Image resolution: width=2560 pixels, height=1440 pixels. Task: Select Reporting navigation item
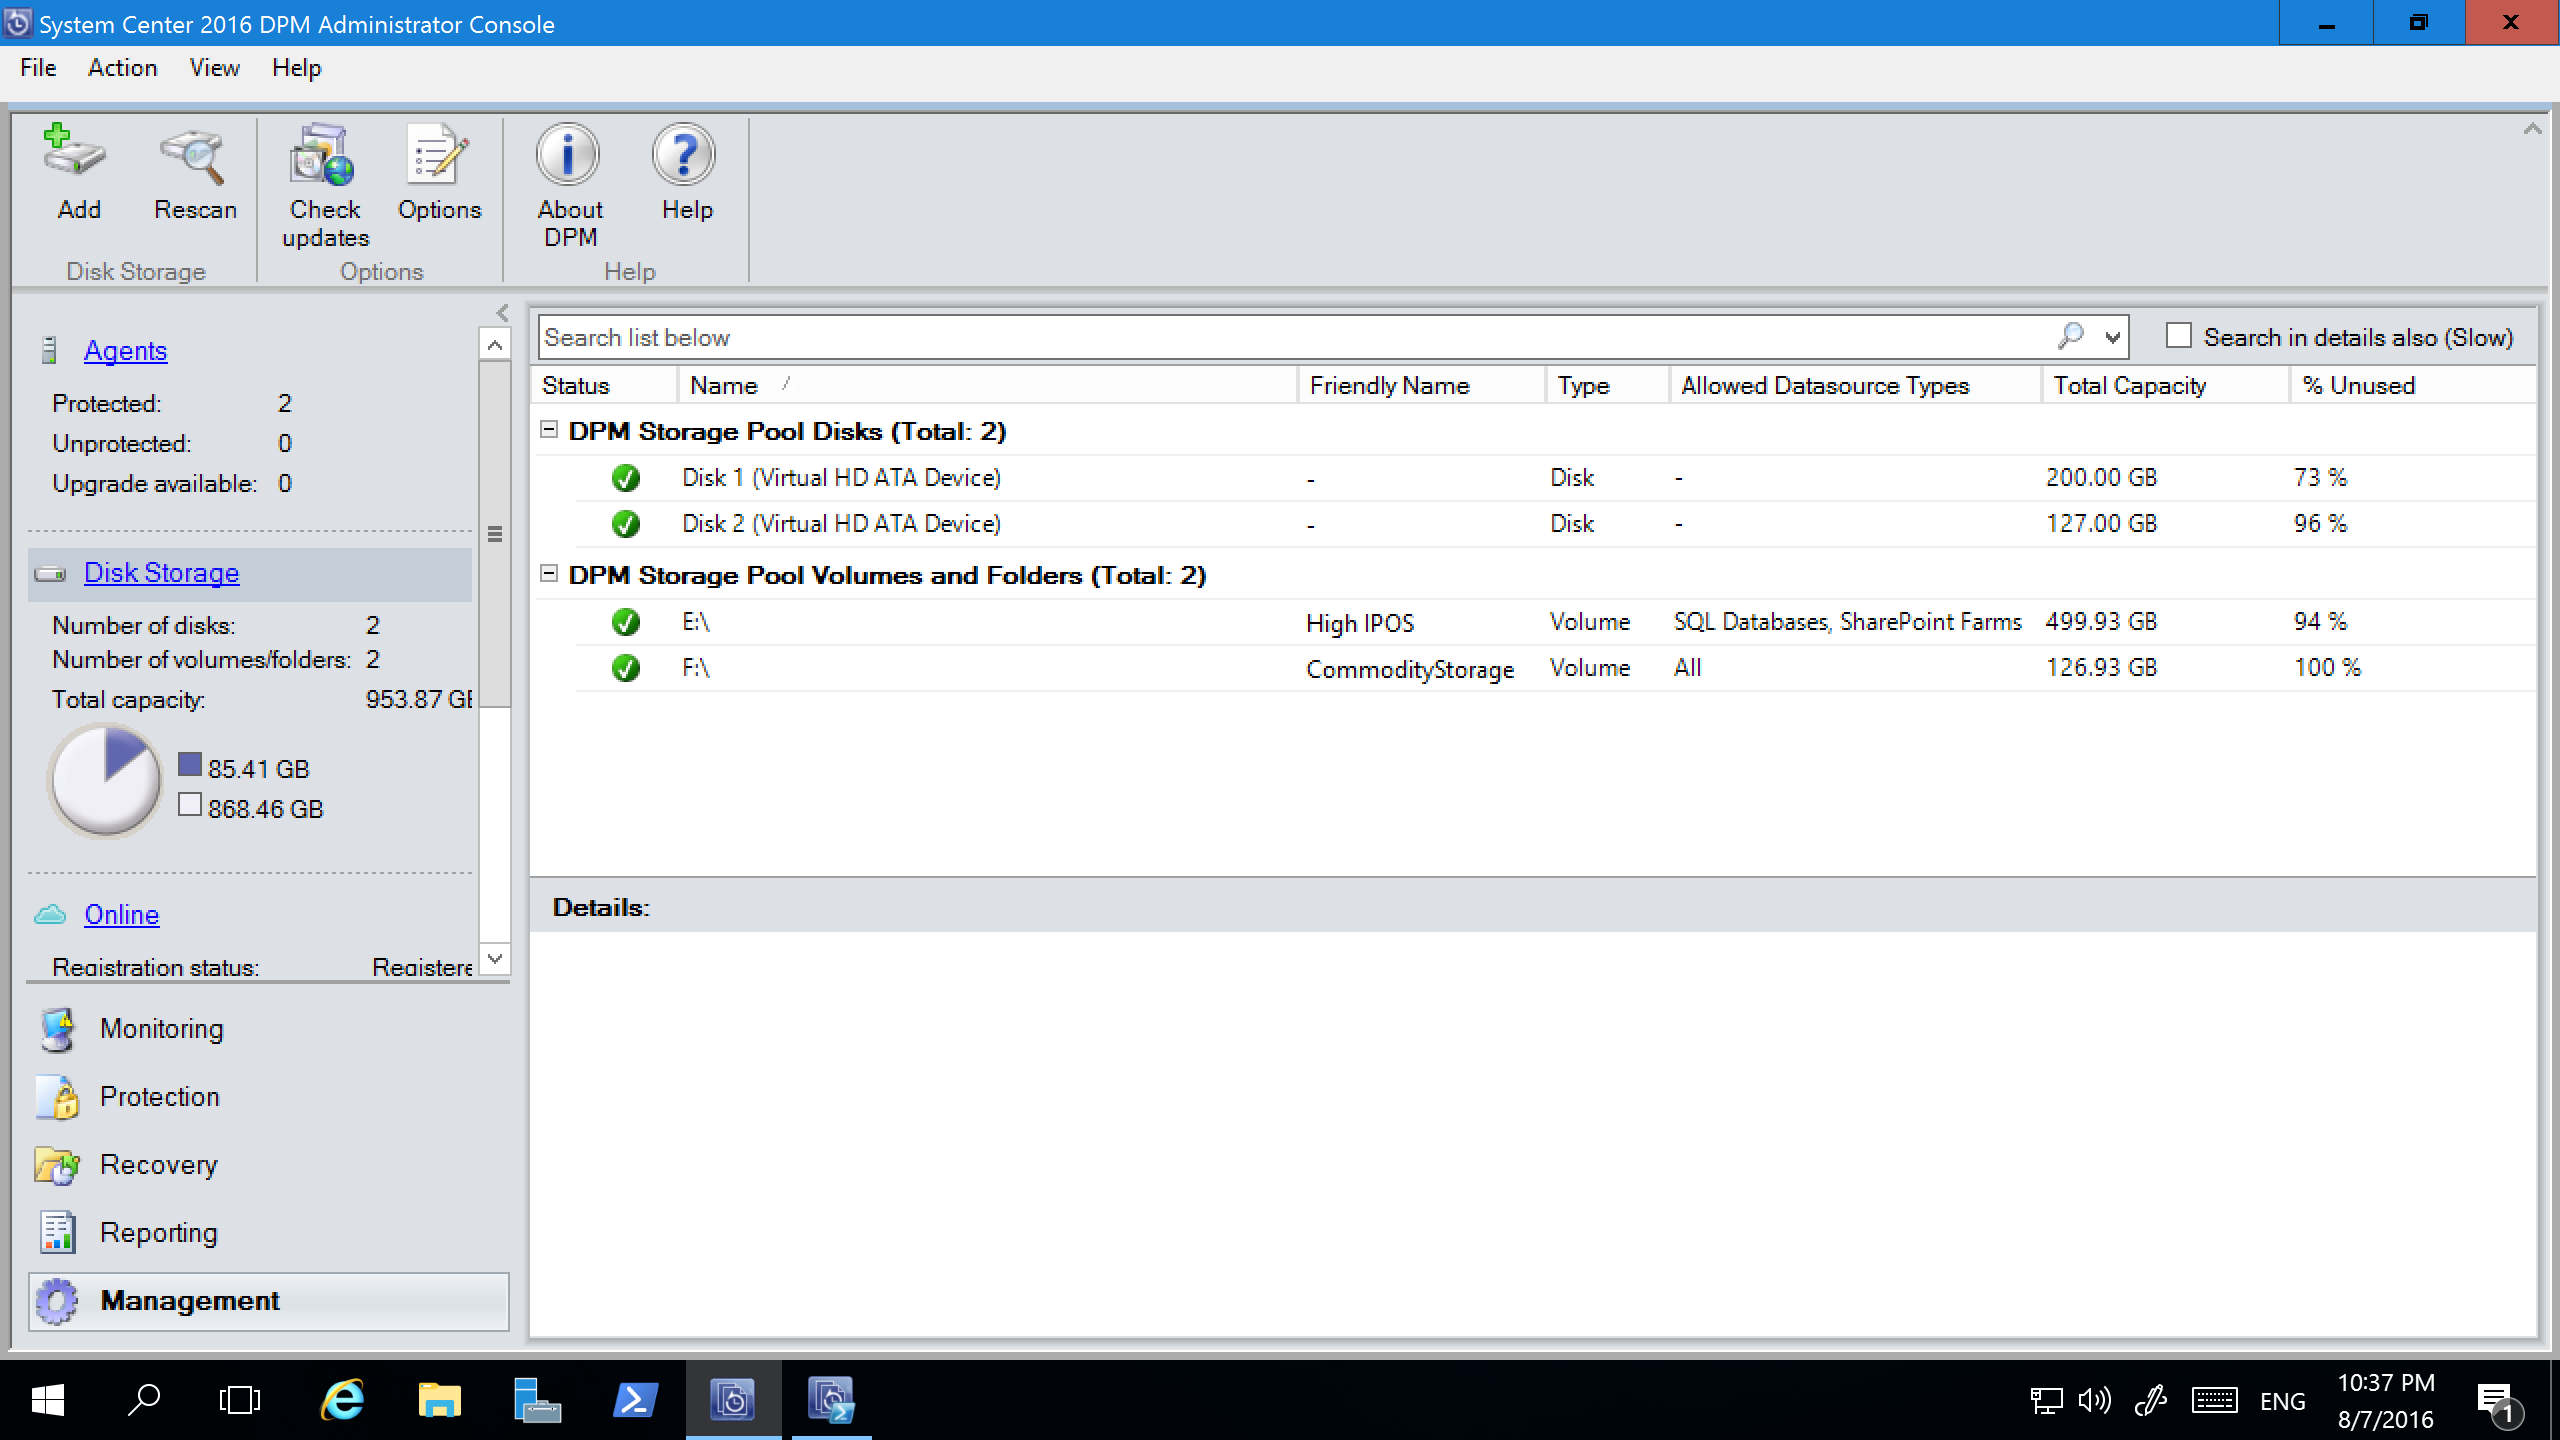click(x=158, y=1231)
